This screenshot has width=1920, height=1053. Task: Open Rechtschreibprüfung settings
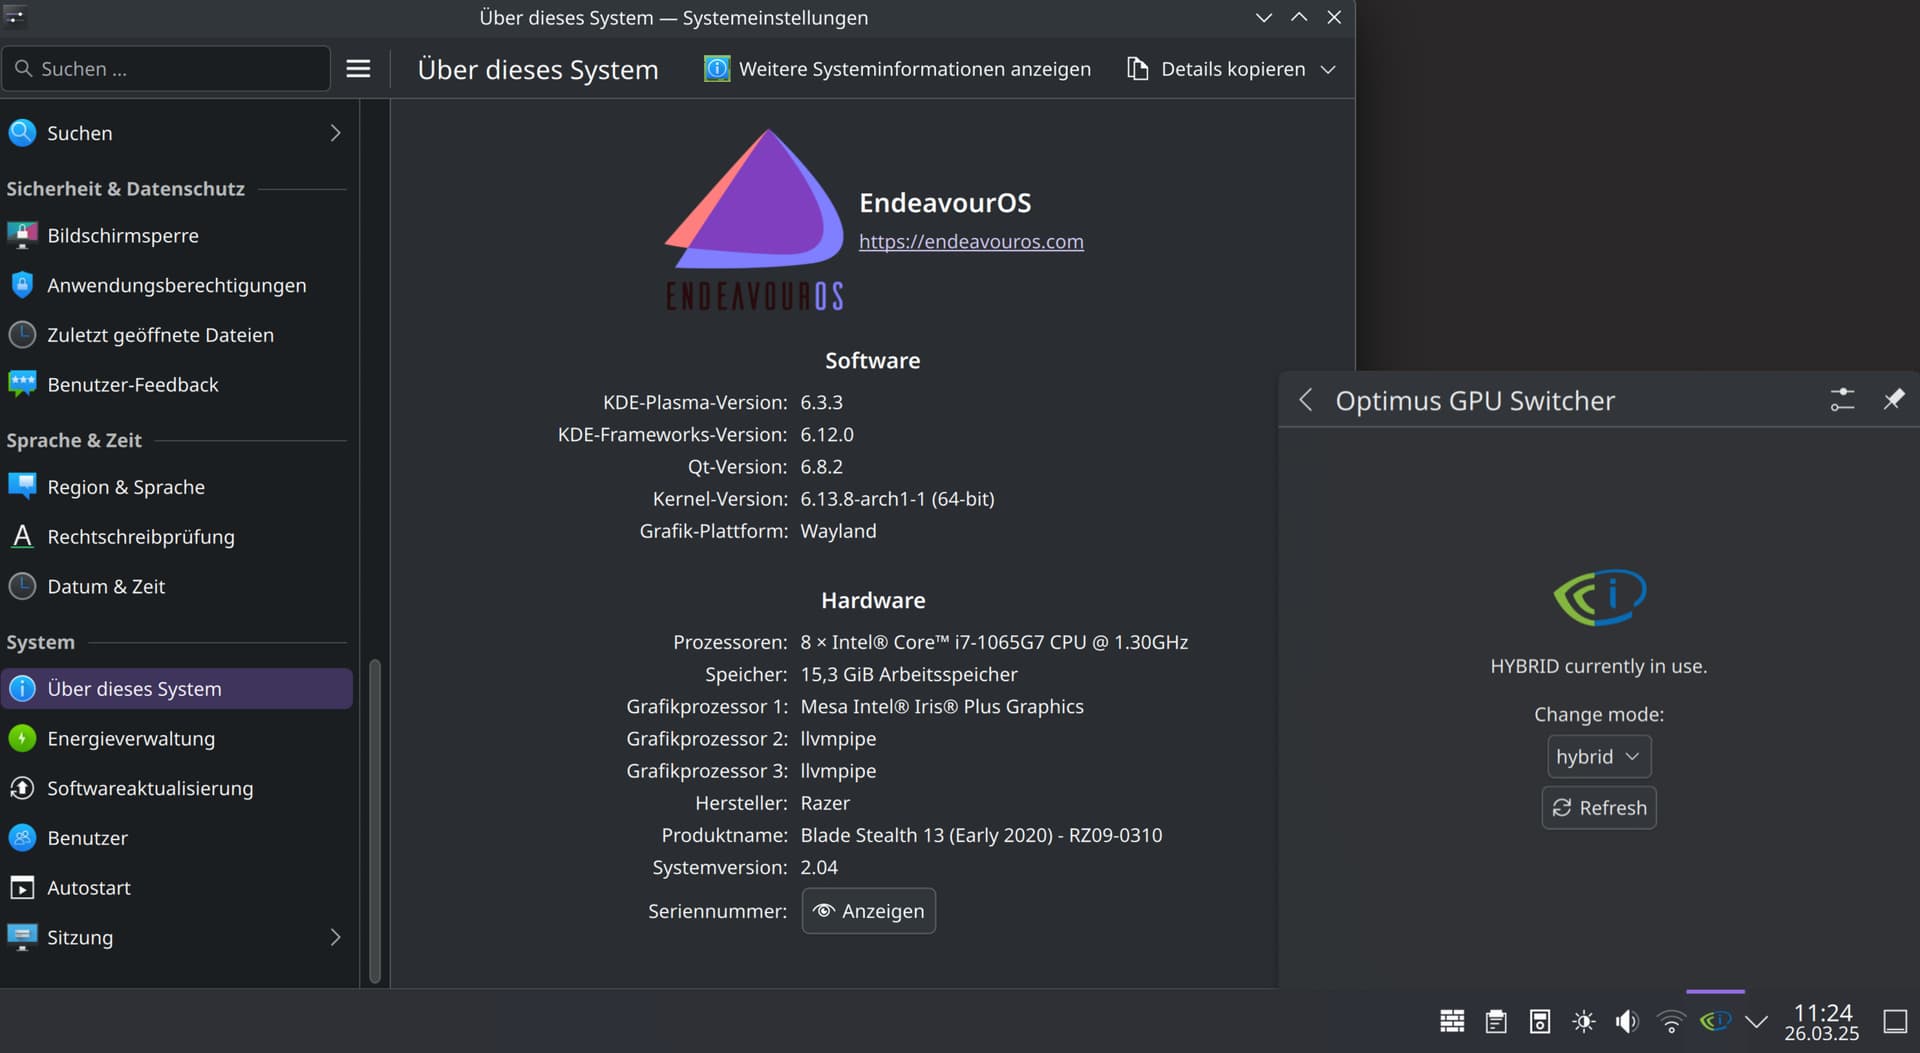tap(176, 537)
